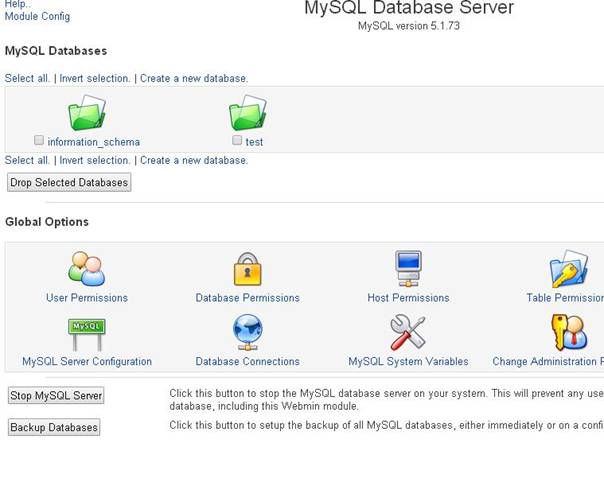604x482 pixels.
Task: Click the Stop MySQL Server button
Action: pos(56,395)
